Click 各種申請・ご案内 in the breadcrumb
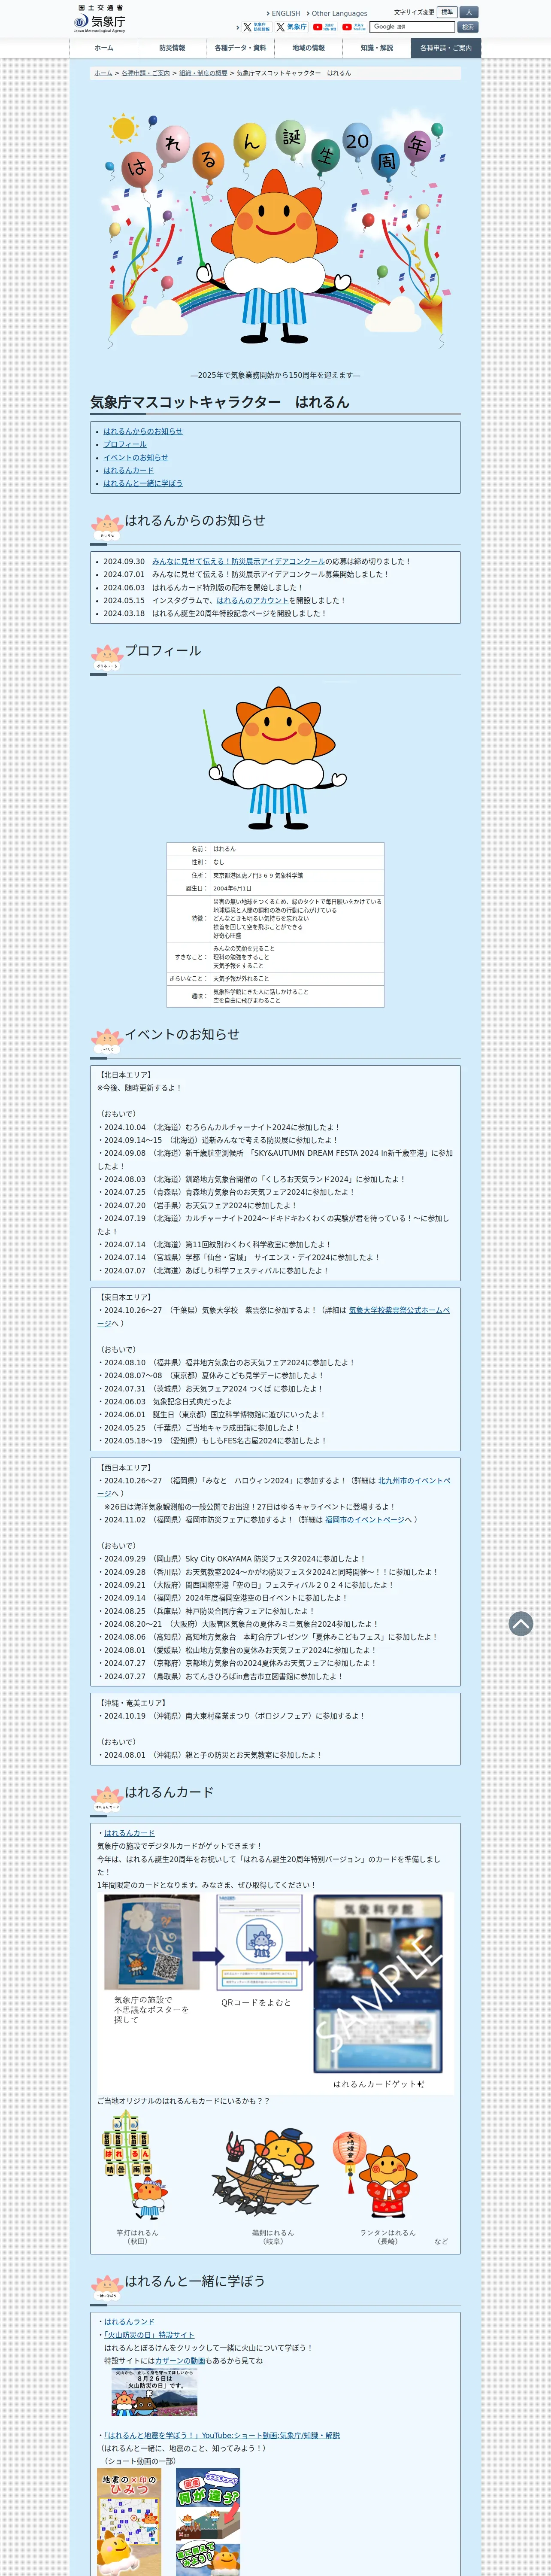 [x=145, y=73]
